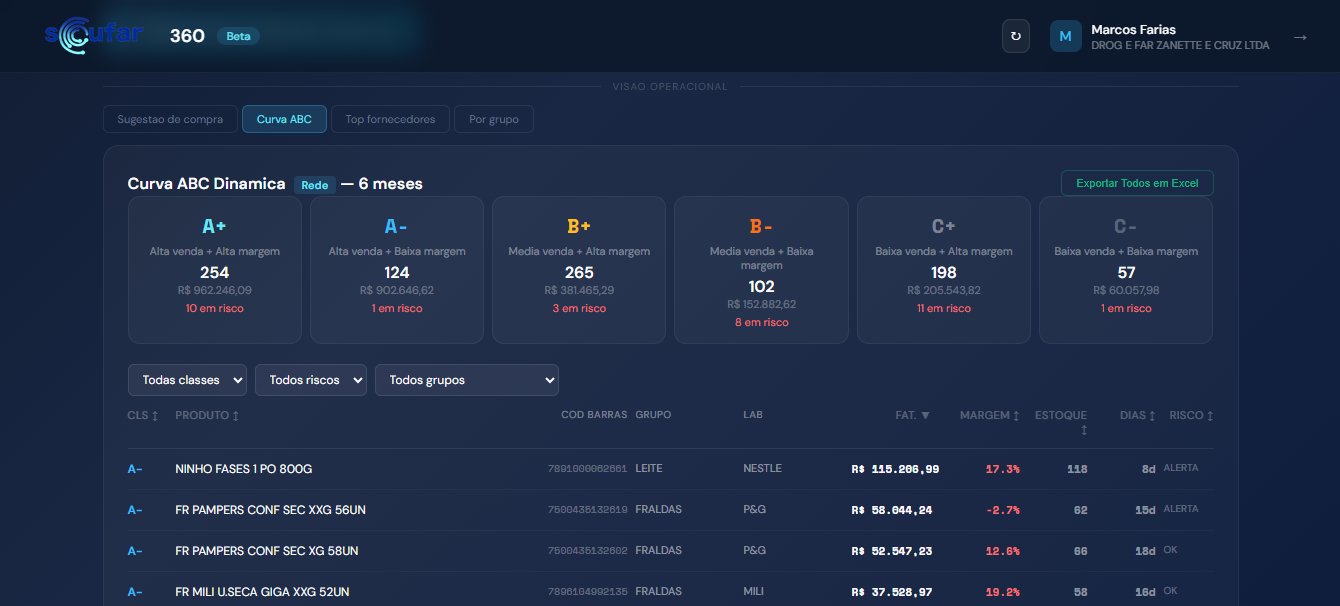Click the LEITE group cell
Image resolution: width=1340 pixels, height=606 pixels.
[649, 468]
